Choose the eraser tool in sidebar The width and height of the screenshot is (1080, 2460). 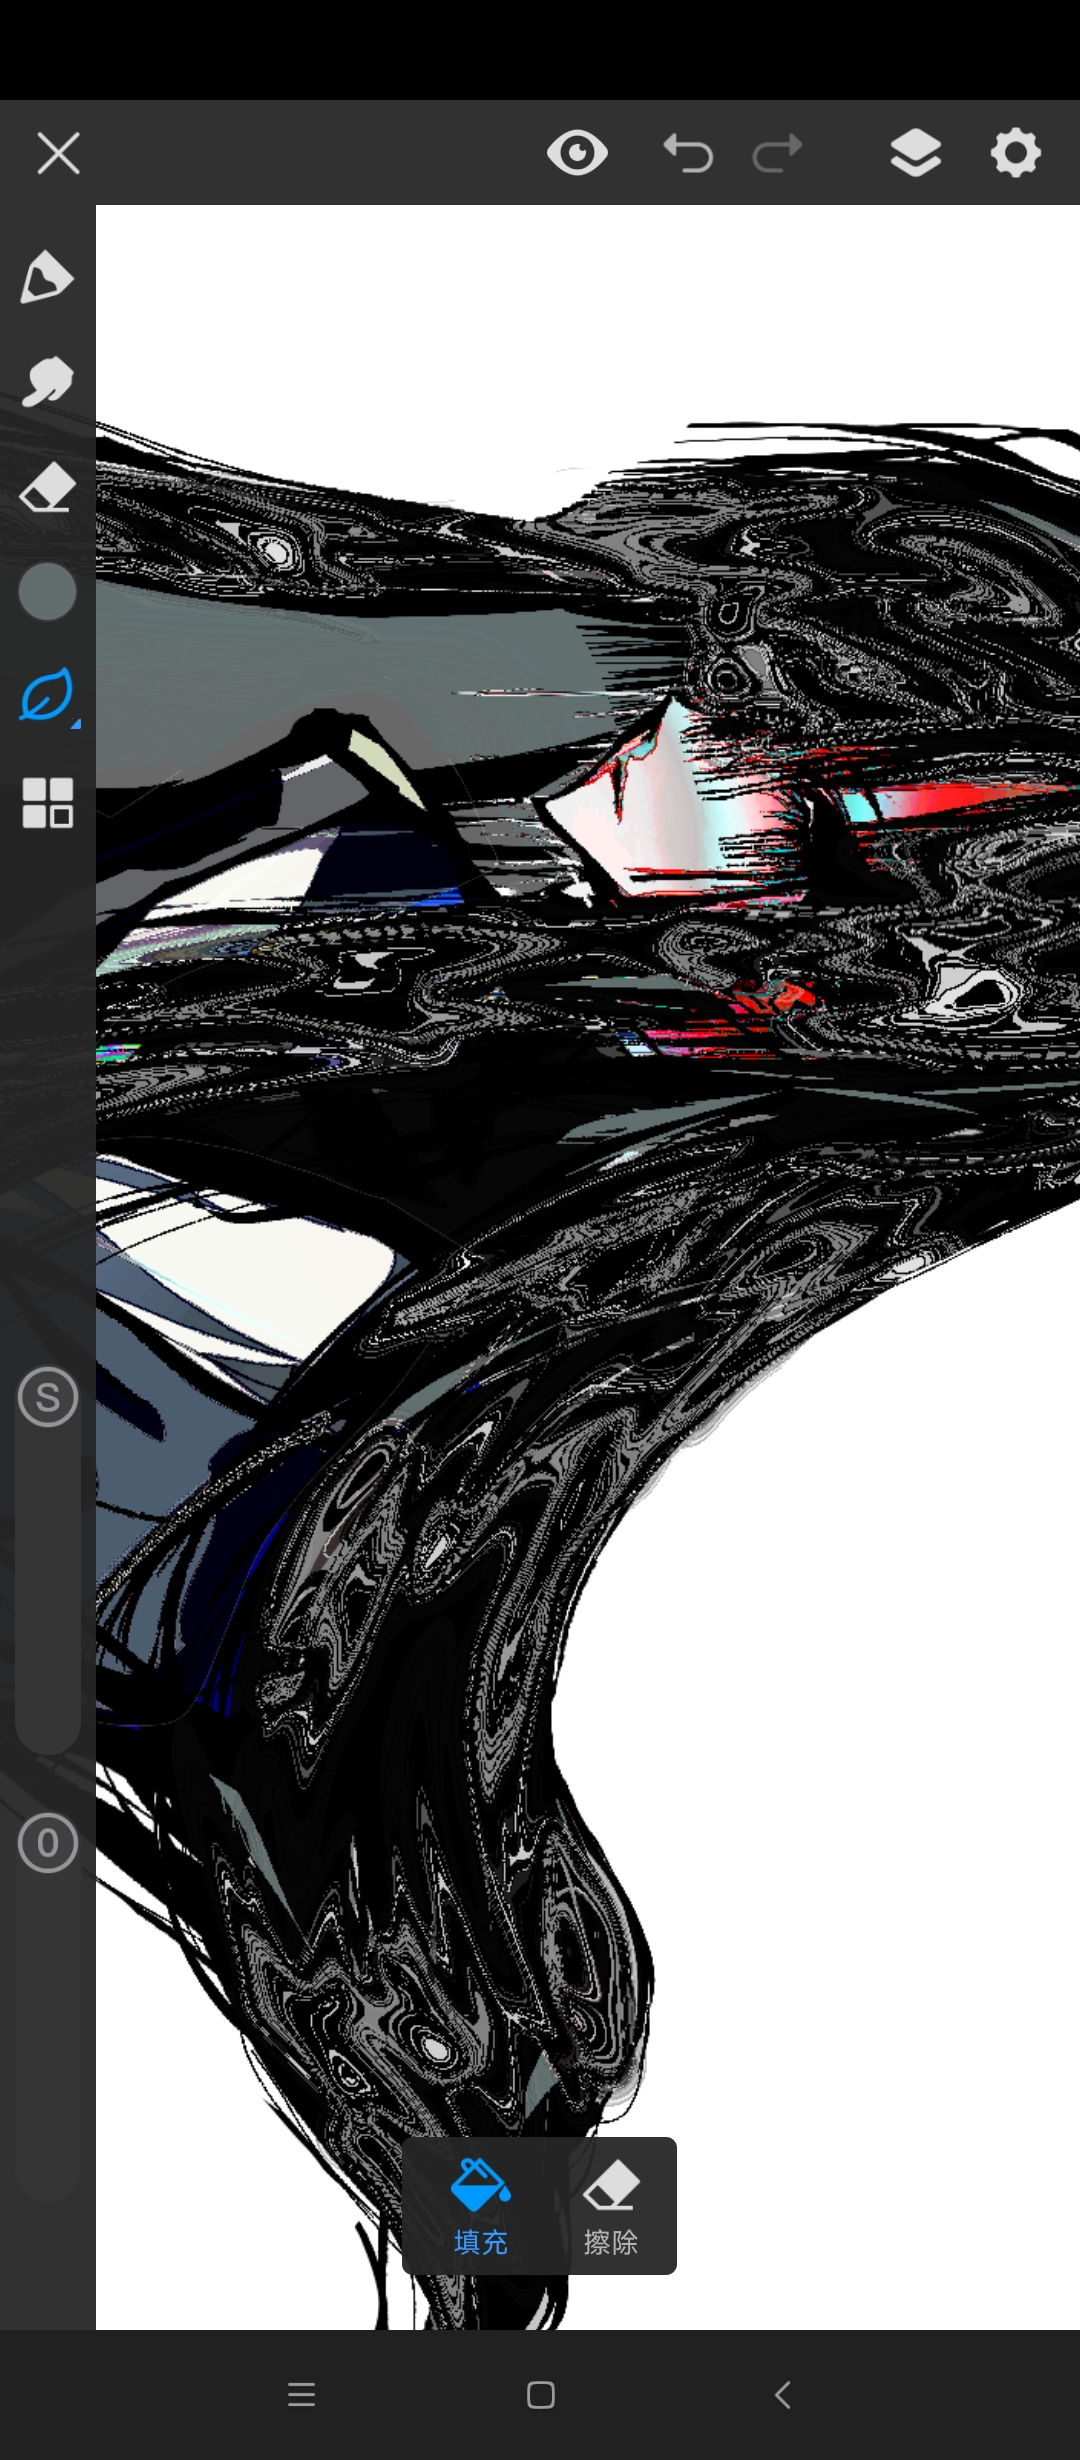(x=47, y=487)
